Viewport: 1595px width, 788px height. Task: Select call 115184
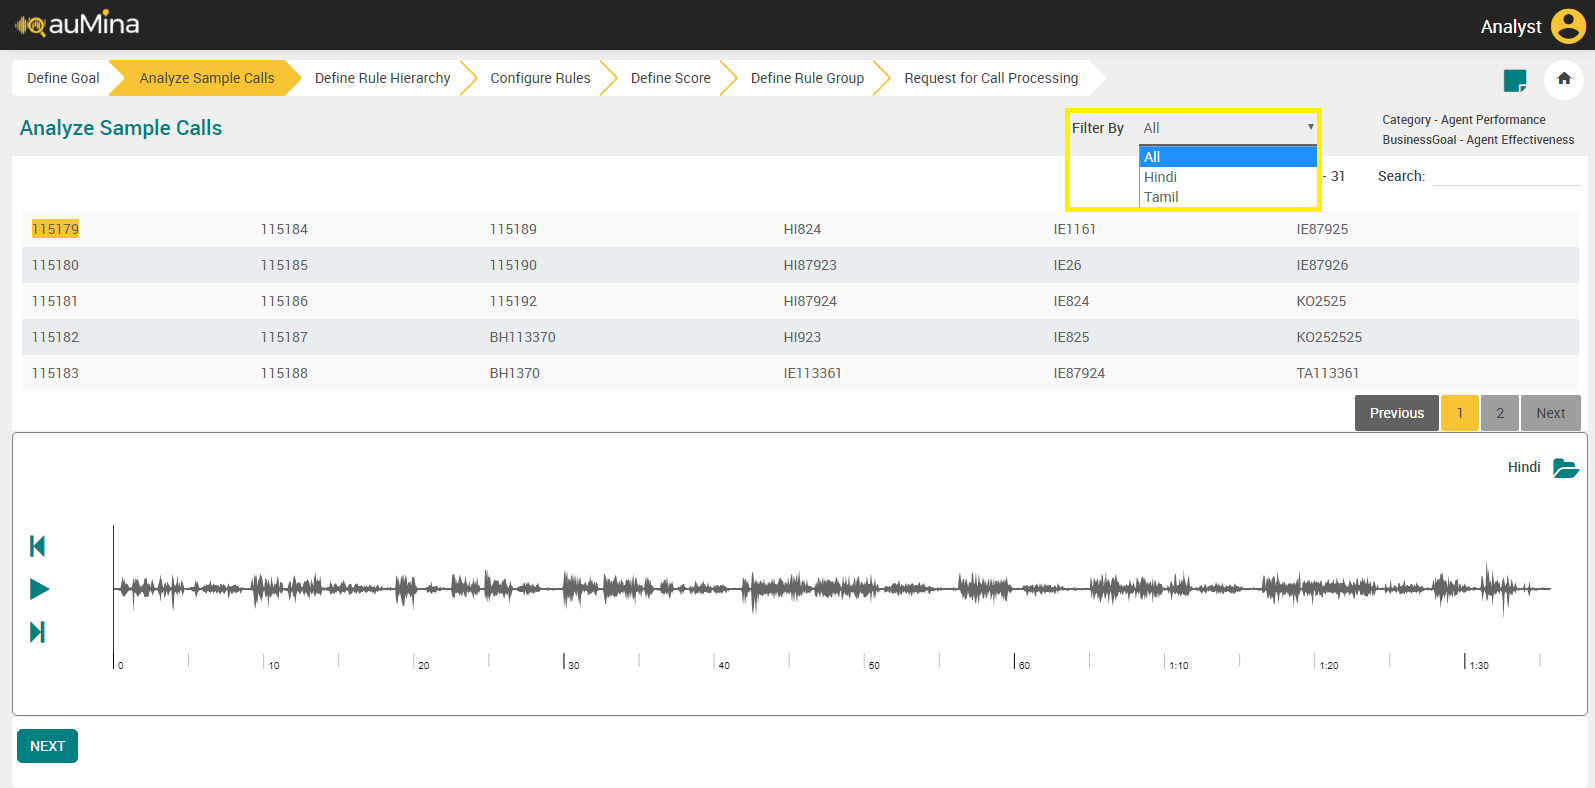pos(284,229)
